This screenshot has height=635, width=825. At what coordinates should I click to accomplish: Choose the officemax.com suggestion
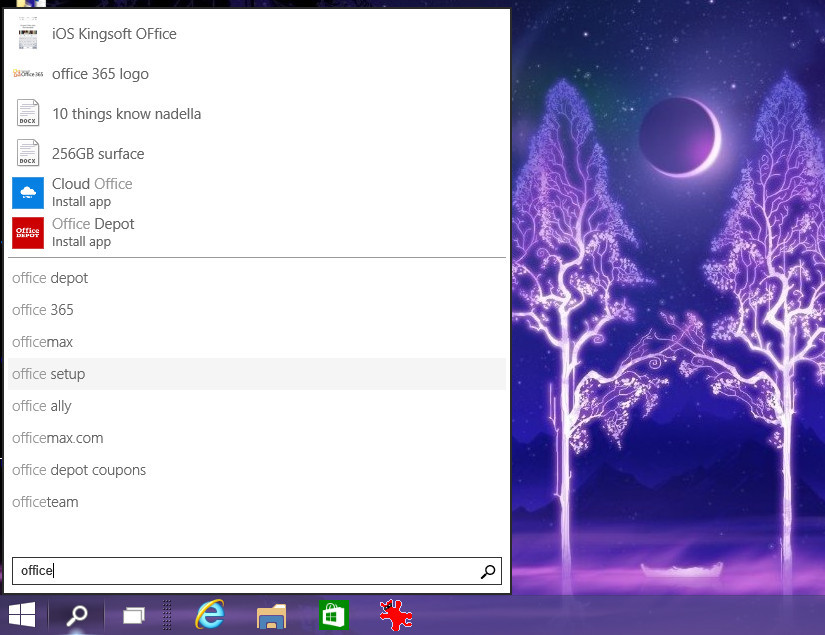click(58, 438)
